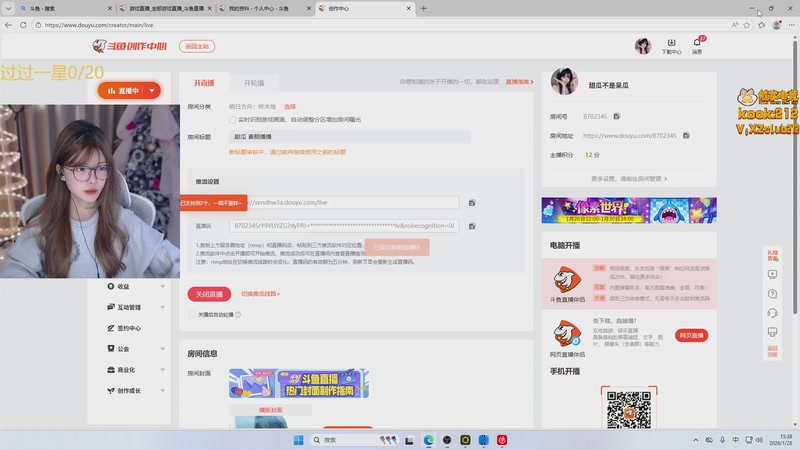The width and height of the screenshot is (800, 450).
Task: Open the 消息 notification bell
Action: click(x=697, y=46)
